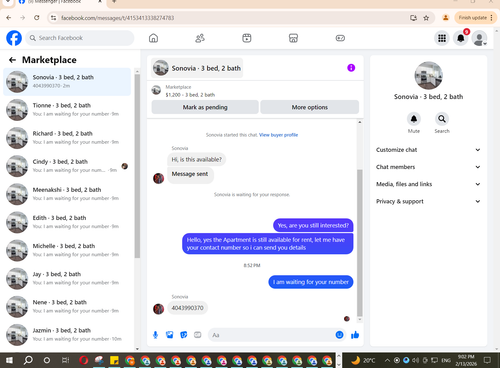Open Richard conversation in list

tap(67, 138)
